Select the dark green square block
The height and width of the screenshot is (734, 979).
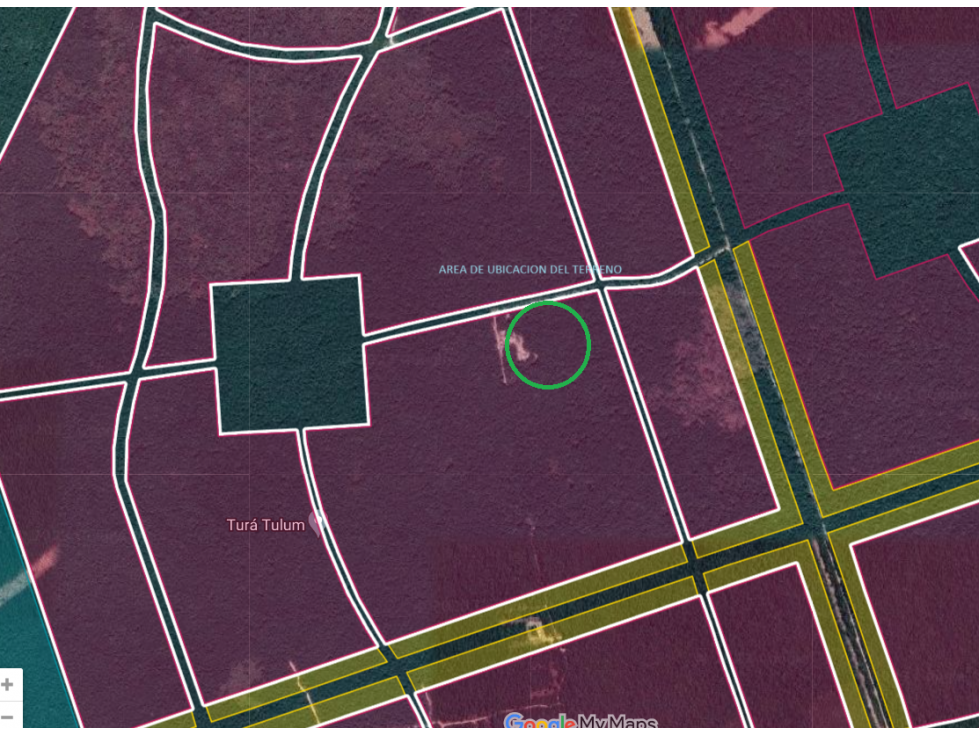(290, 355)
